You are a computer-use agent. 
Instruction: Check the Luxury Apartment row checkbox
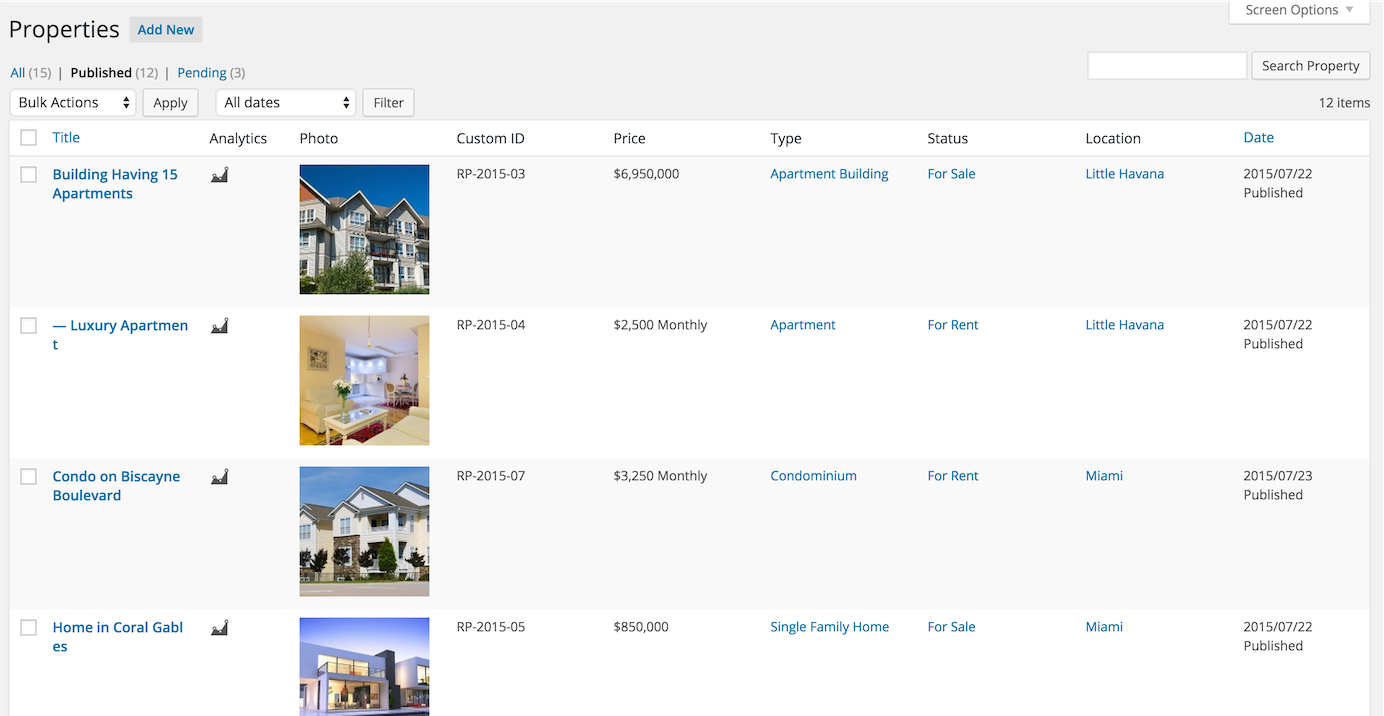tap(29, 326)
